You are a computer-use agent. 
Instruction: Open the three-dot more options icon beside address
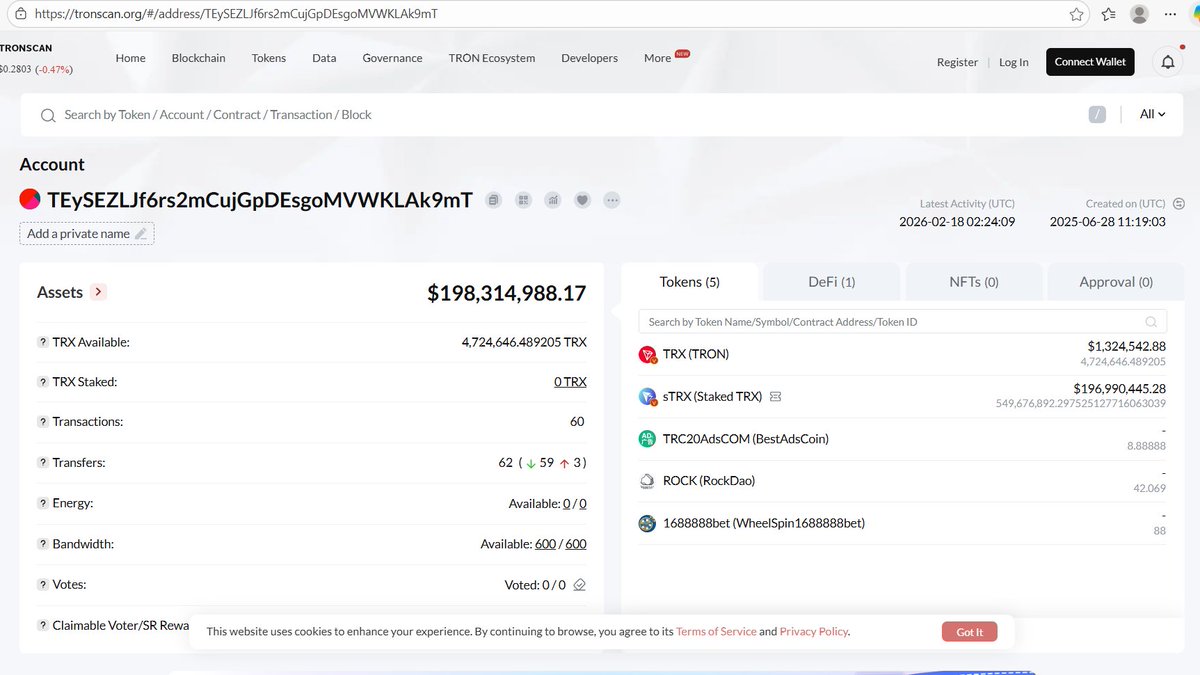pos(612,200)
